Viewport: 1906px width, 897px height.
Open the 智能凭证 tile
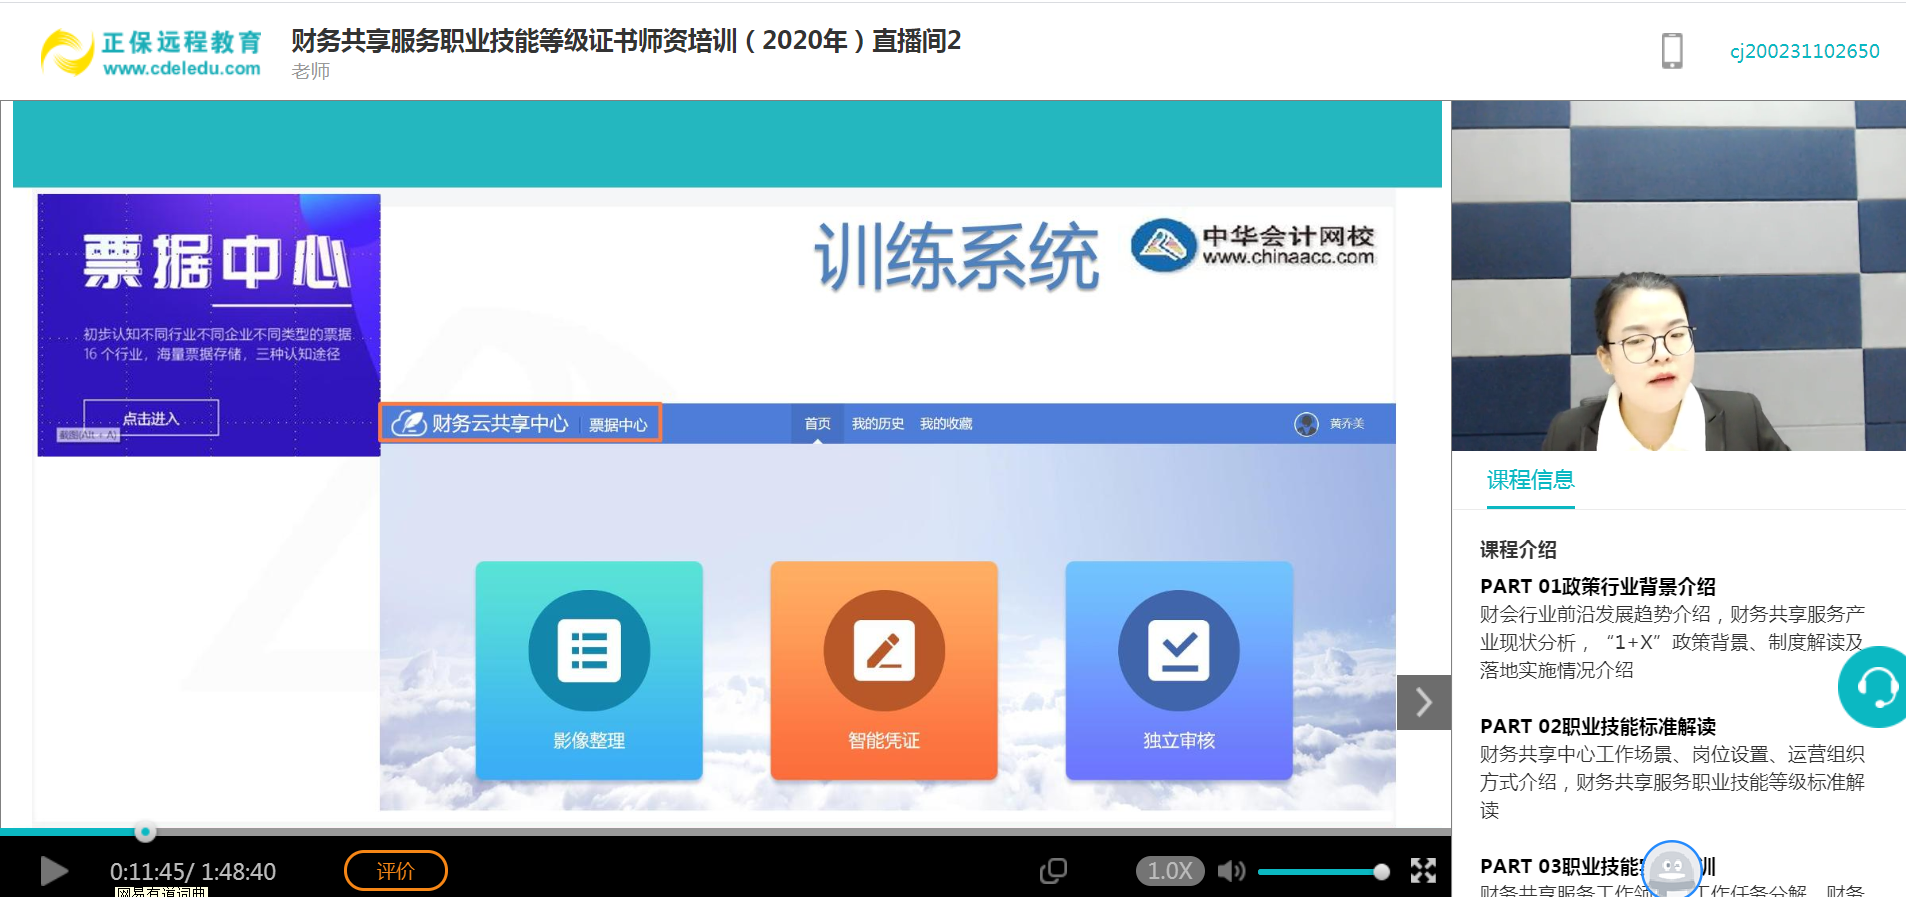(884, 670)
